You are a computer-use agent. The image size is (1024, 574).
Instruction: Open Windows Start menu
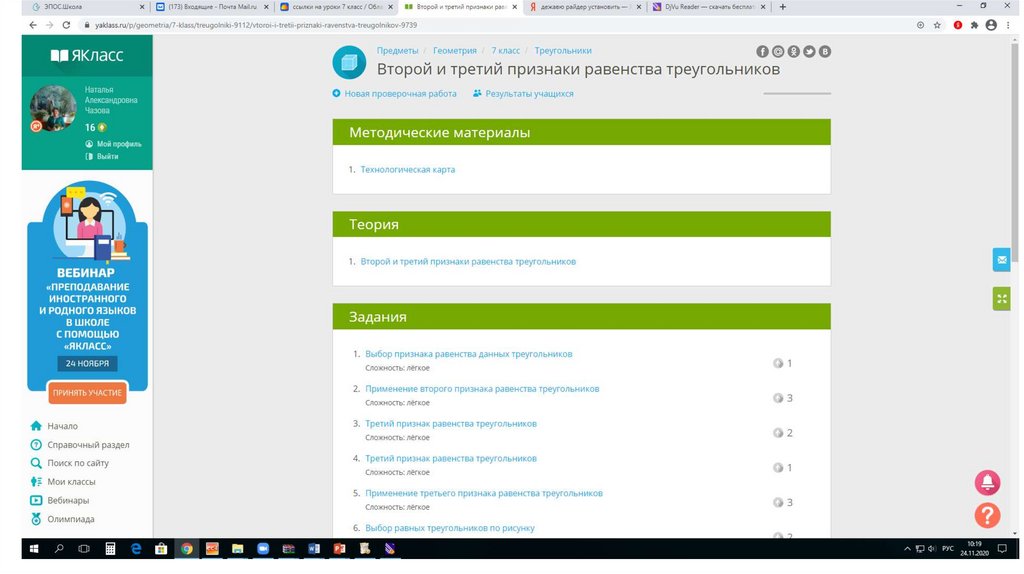click(x=34, y=549)
